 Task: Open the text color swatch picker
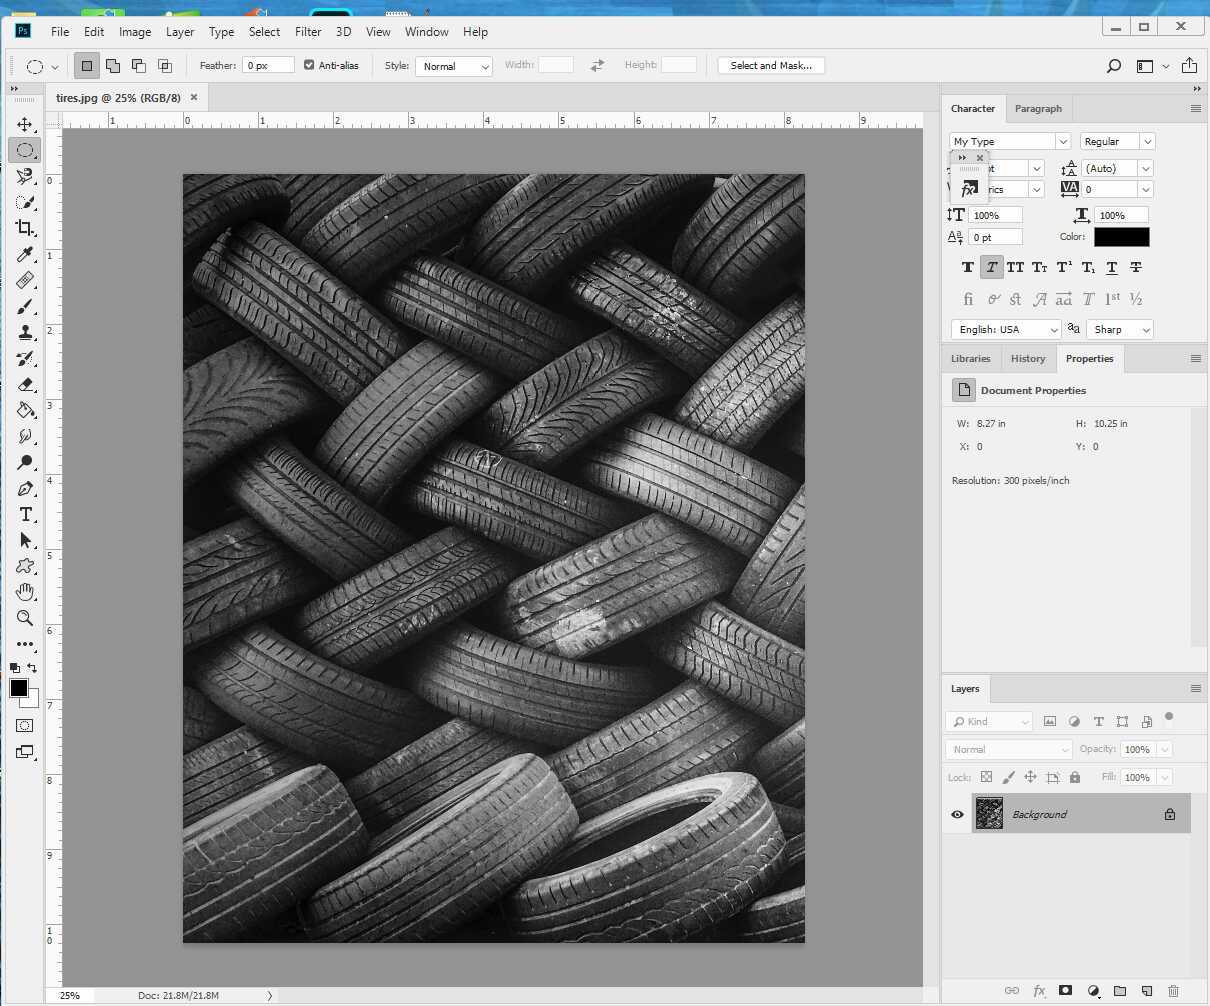[1121, 237]
